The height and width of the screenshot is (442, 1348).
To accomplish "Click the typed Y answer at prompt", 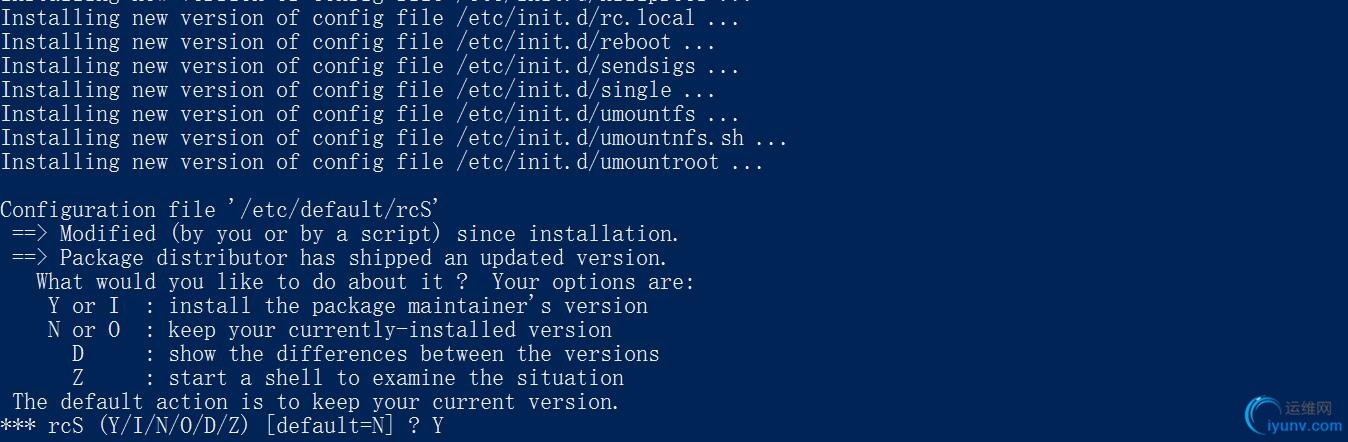I will click(437, 426).
